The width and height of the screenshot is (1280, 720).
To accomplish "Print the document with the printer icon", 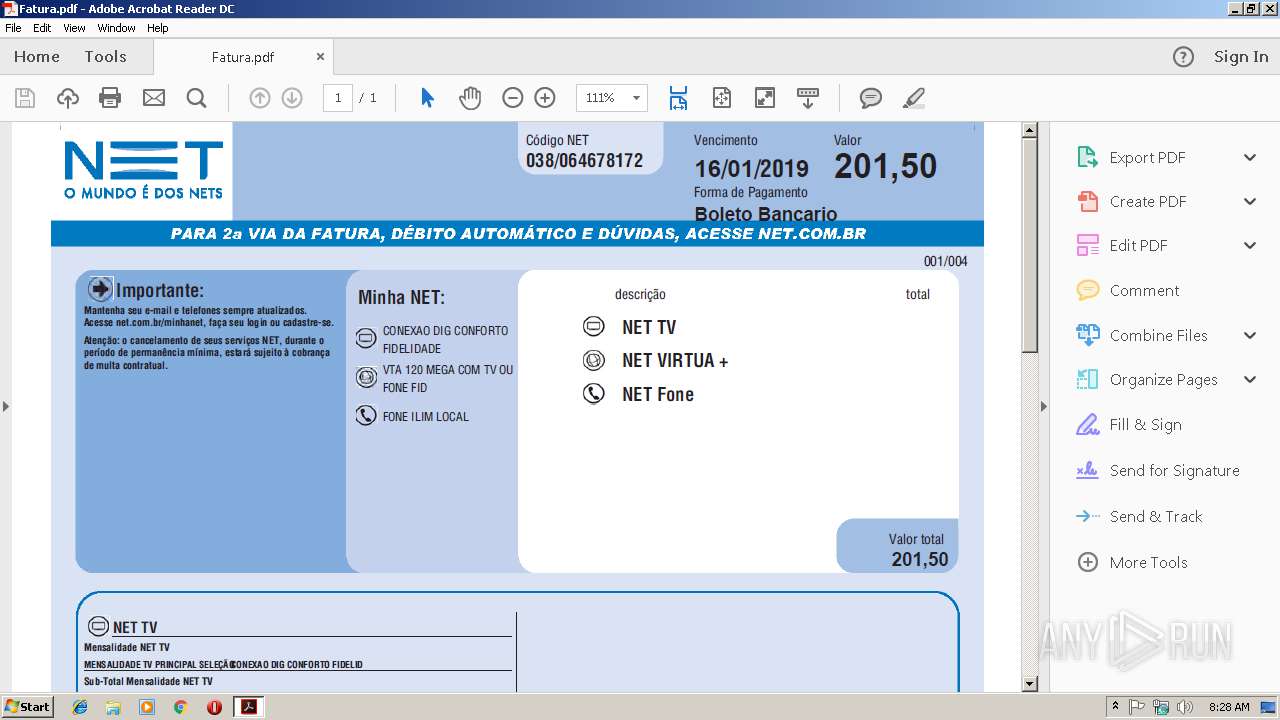I will click(x=110, y=98).
